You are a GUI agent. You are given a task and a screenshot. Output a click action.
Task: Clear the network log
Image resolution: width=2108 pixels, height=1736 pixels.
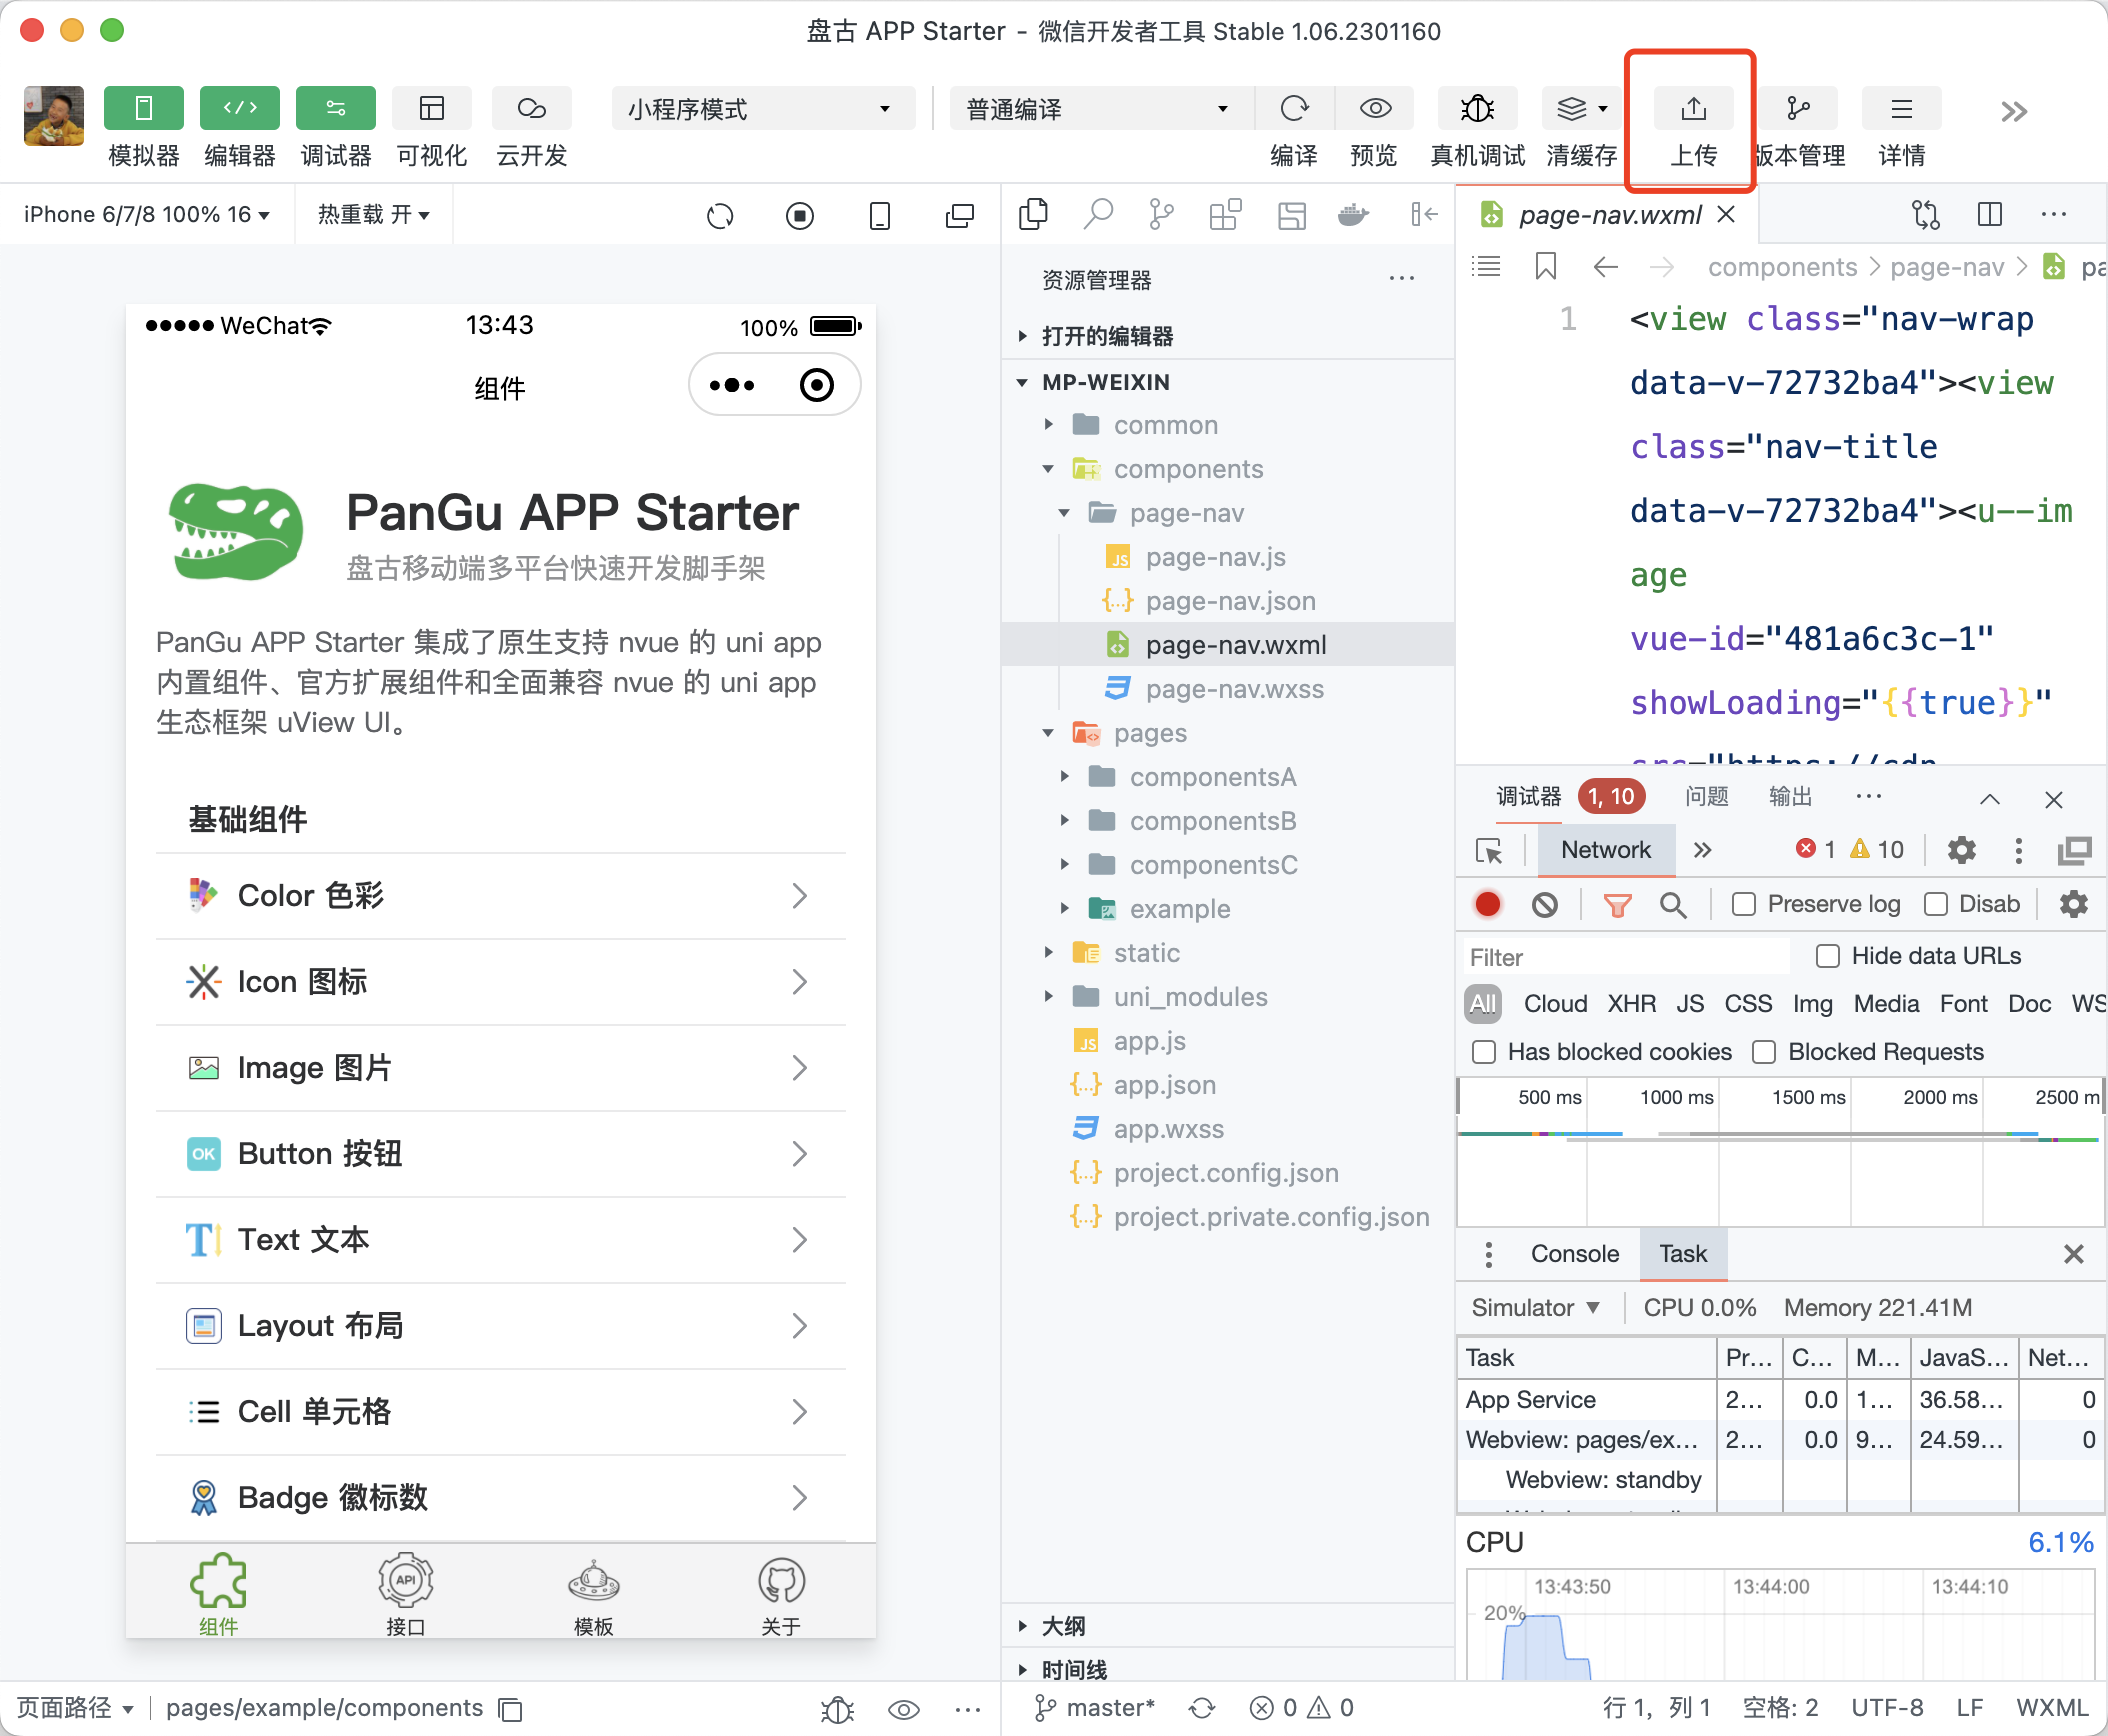(x=1545, y=905)
